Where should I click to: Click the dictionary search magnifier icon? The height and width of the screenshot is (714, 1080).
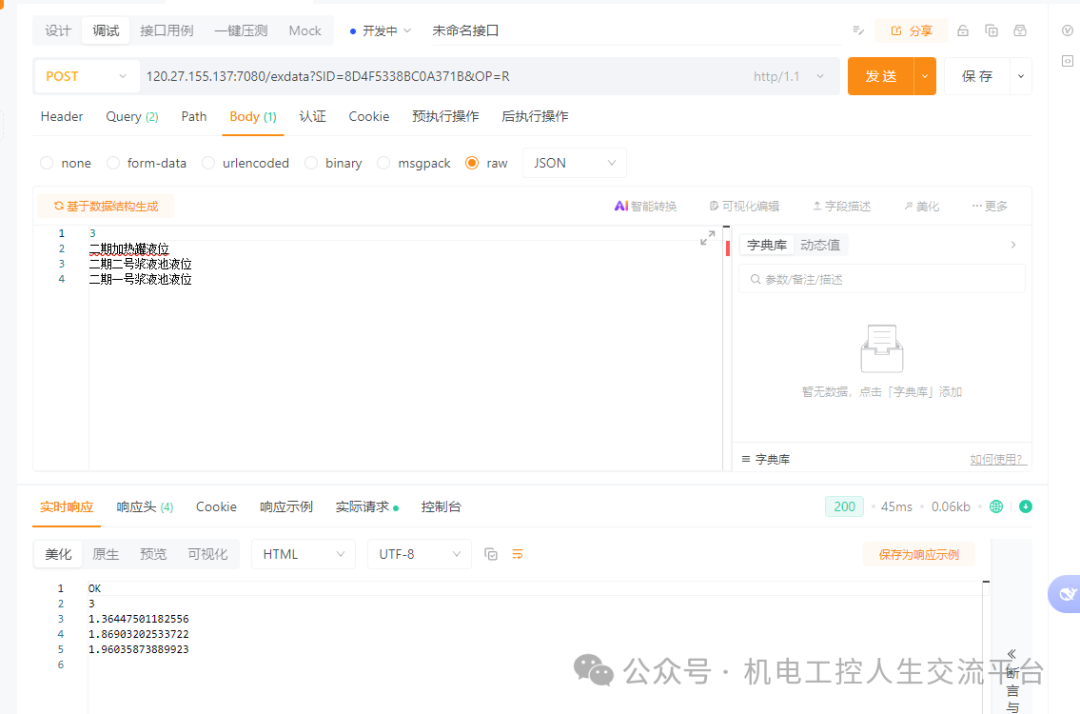pos(755,280)
